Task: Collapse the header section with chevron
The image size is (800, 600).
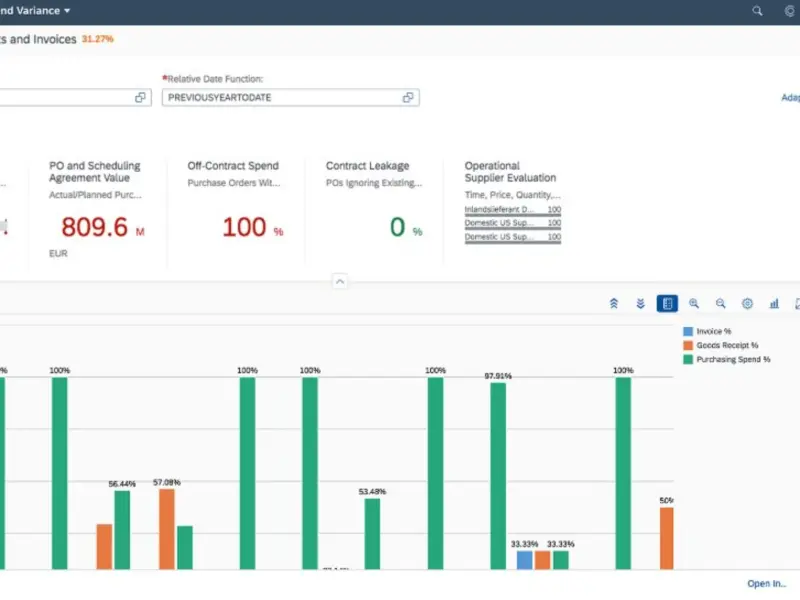Action: [x=339, y=282]
